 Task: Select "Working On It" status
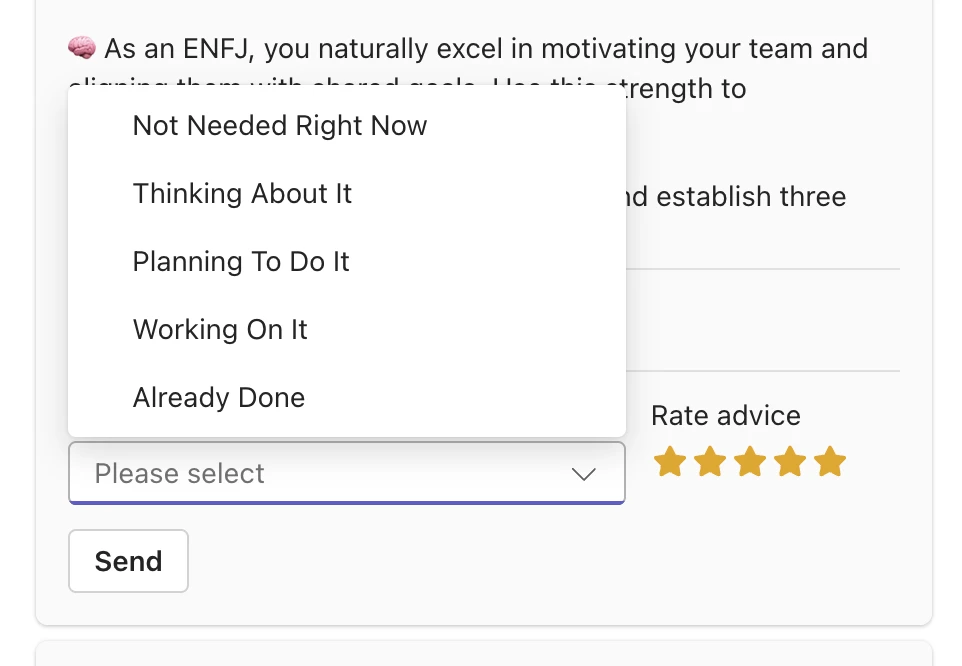click(220, 330)
